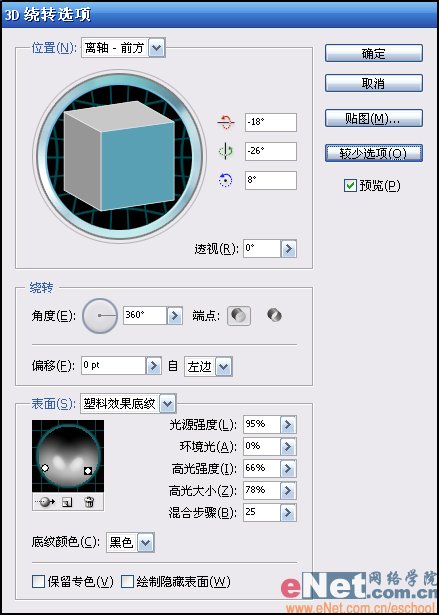Select the right light point on sphere
The image size is (439, 615).
pos(88,471)
